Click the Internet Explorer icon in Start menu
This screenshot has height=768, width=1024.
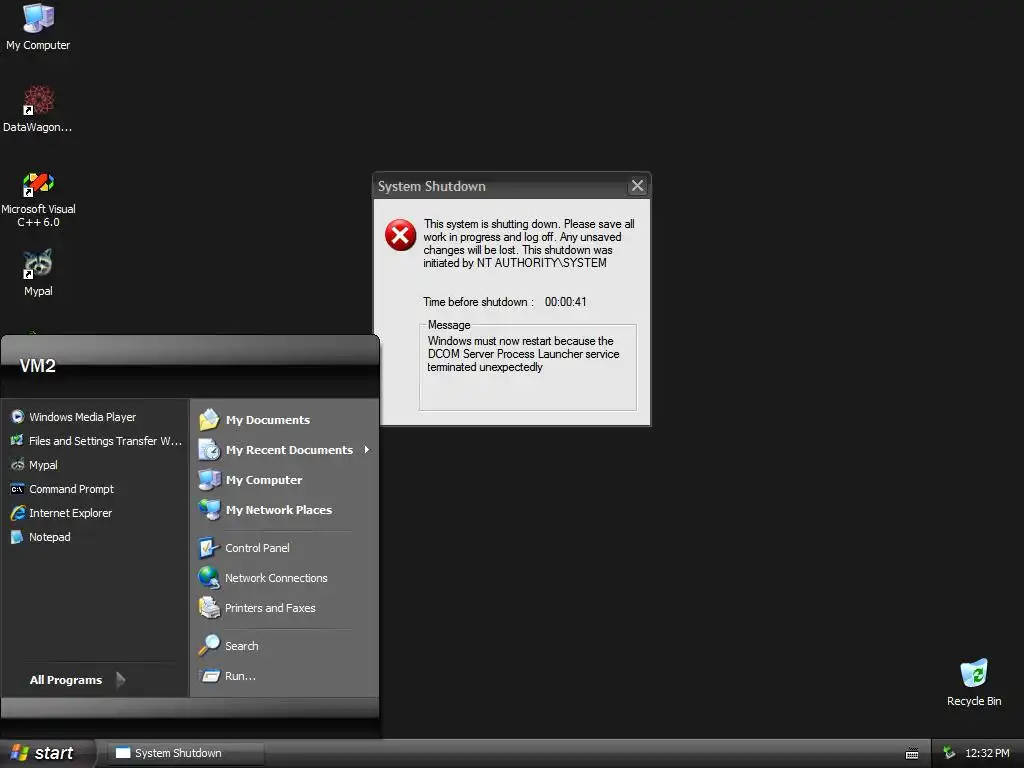click(18, 513)
